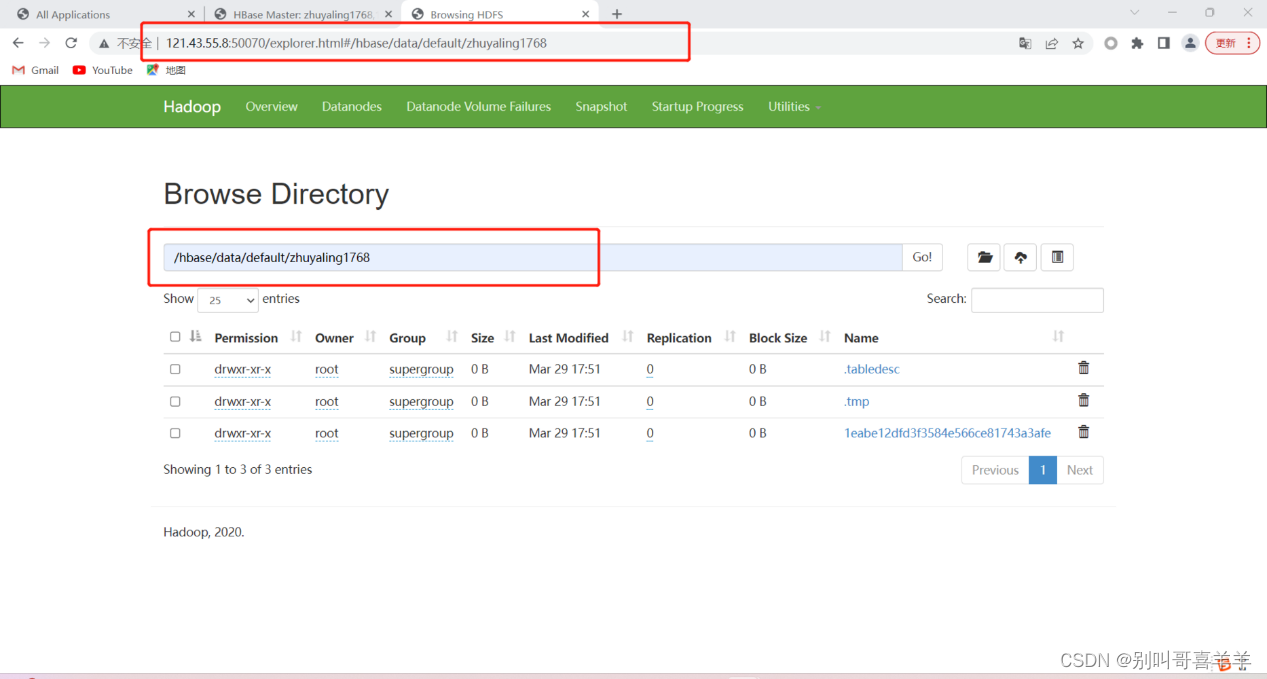1267x679 pixels.
Task: Open the Snapshot nav item
Action: click(601, 107)
